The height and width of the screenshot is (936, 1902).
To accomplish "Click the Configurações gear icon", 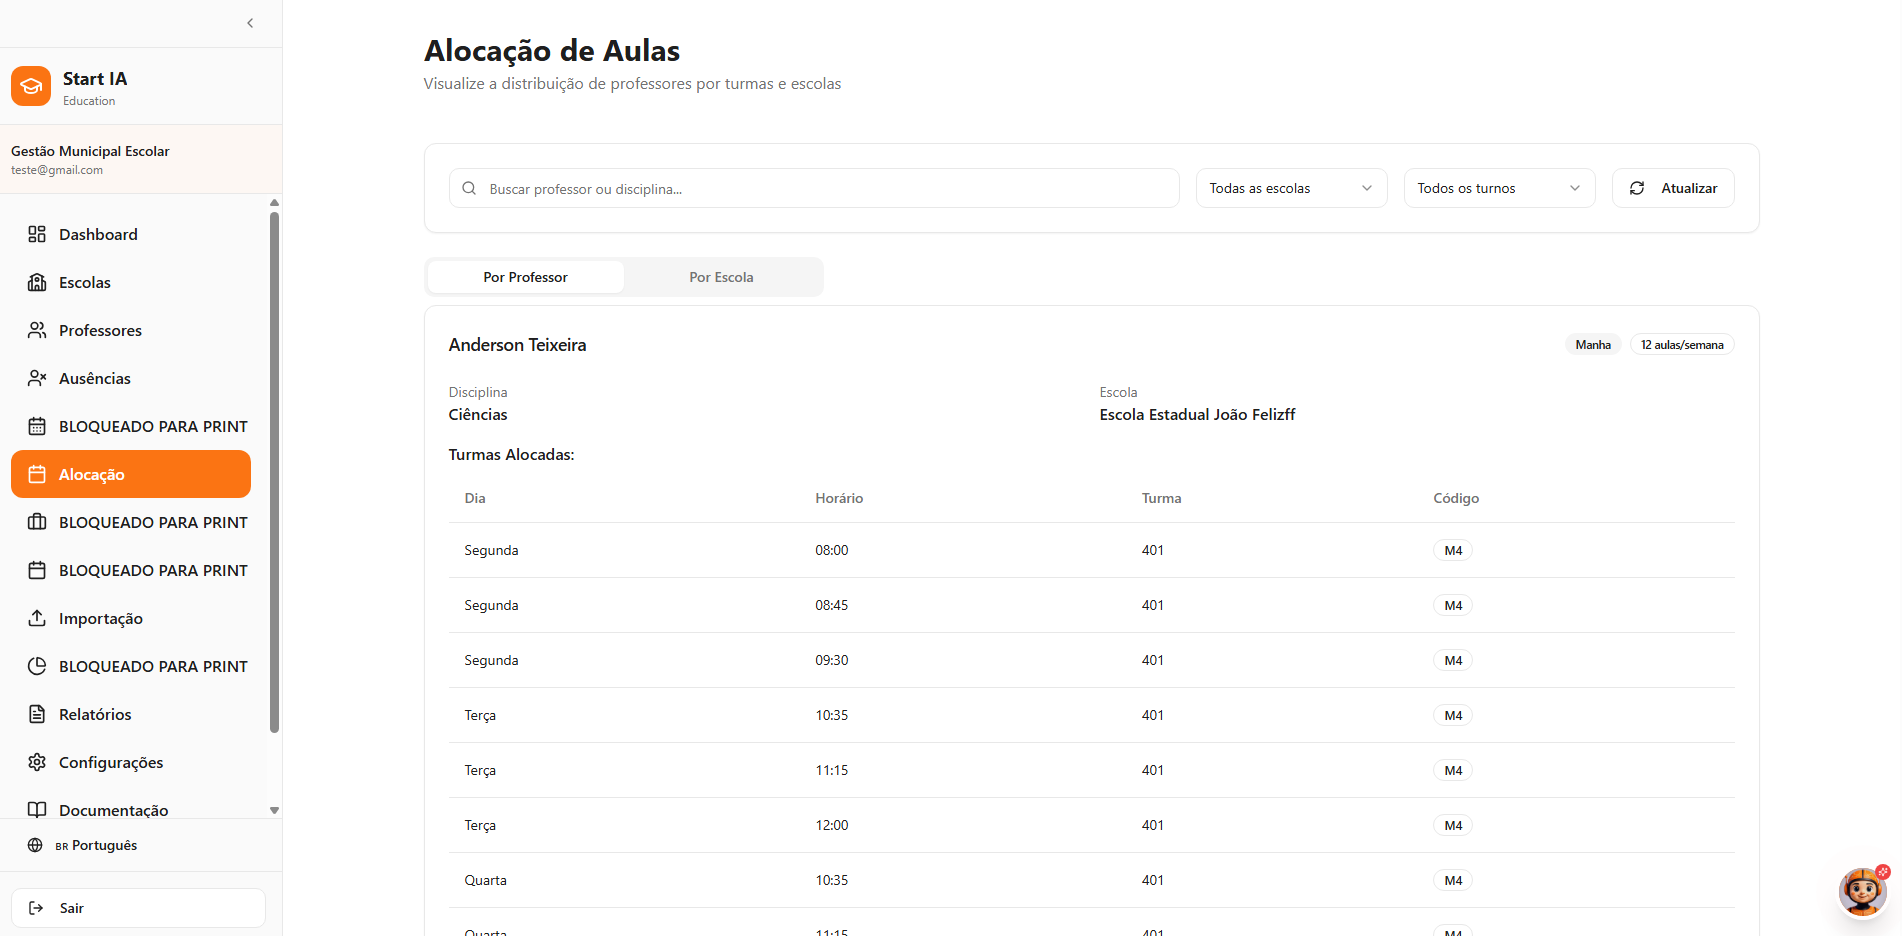I will [37, 762].
